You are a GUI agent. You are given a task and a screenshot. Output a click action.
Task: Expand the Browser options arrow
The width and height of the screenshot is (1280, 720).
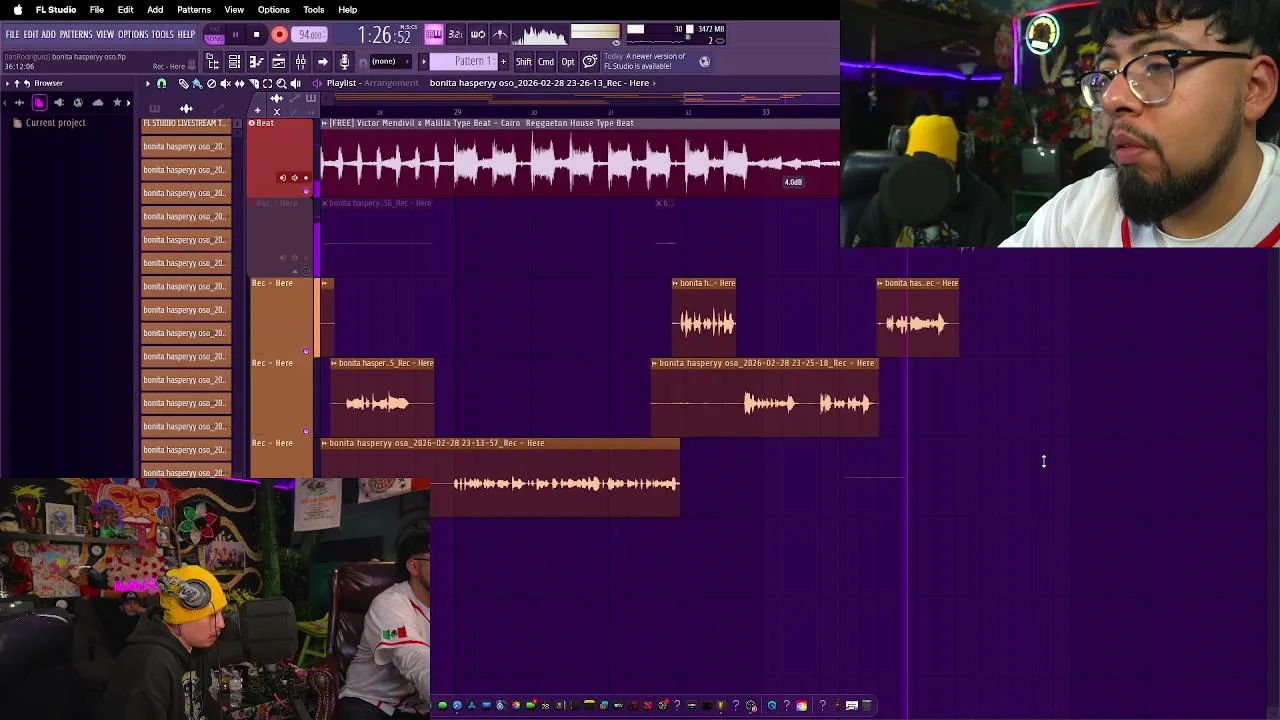7,83
